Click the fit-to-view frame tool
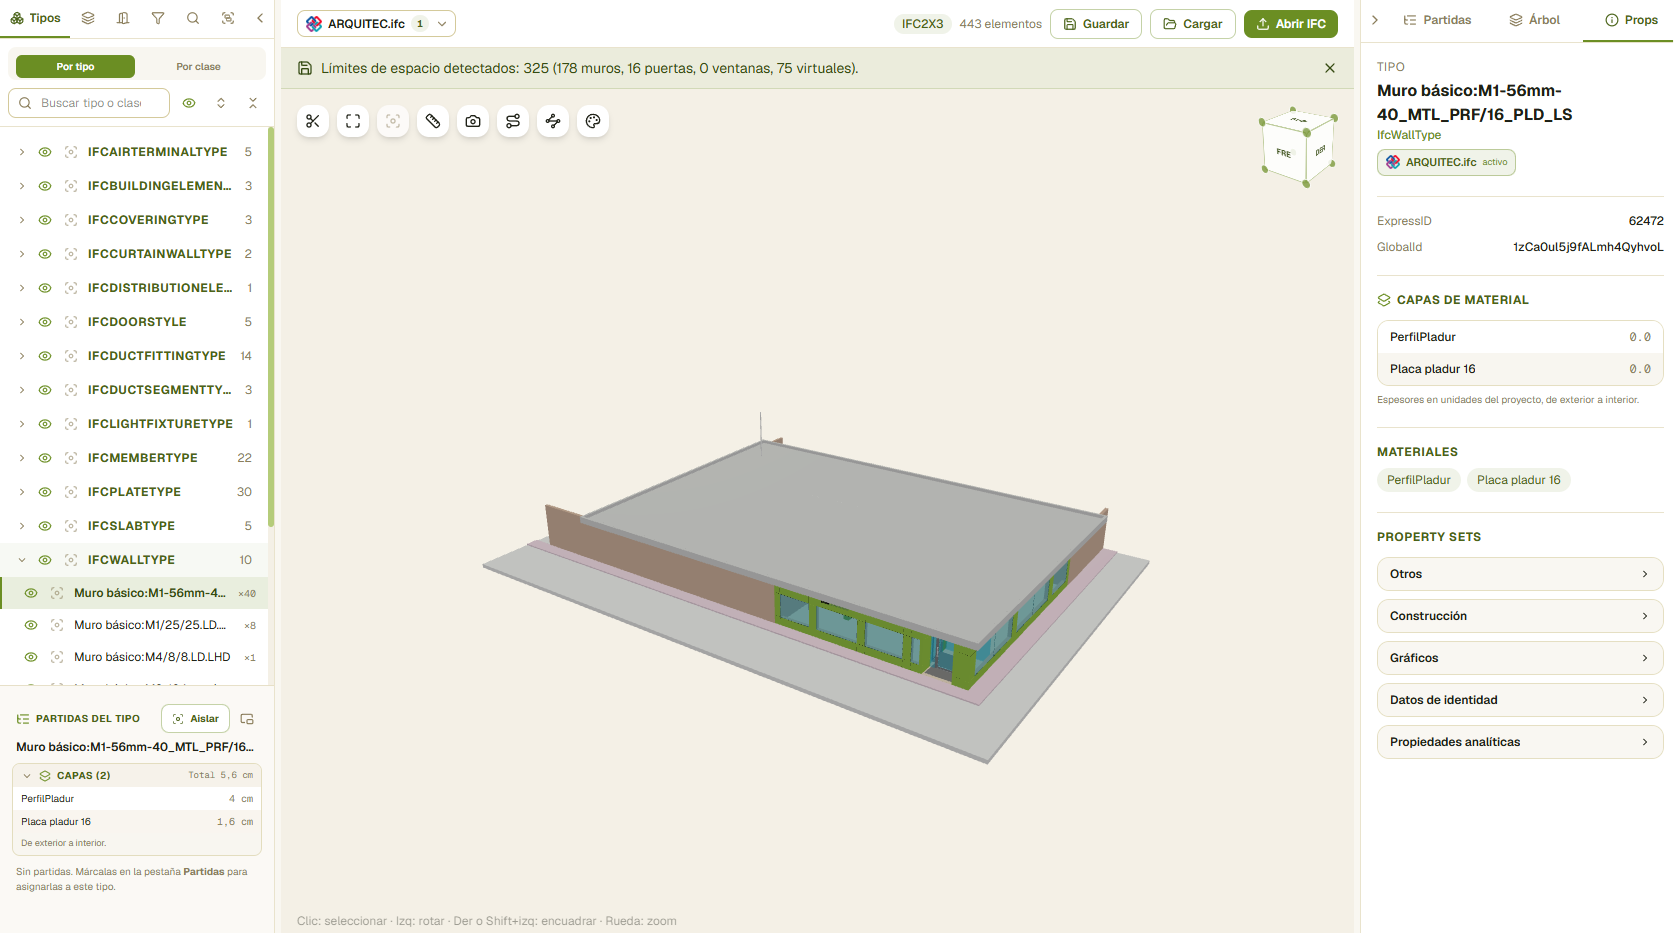 pyautogui.click(x=353, y=121)
